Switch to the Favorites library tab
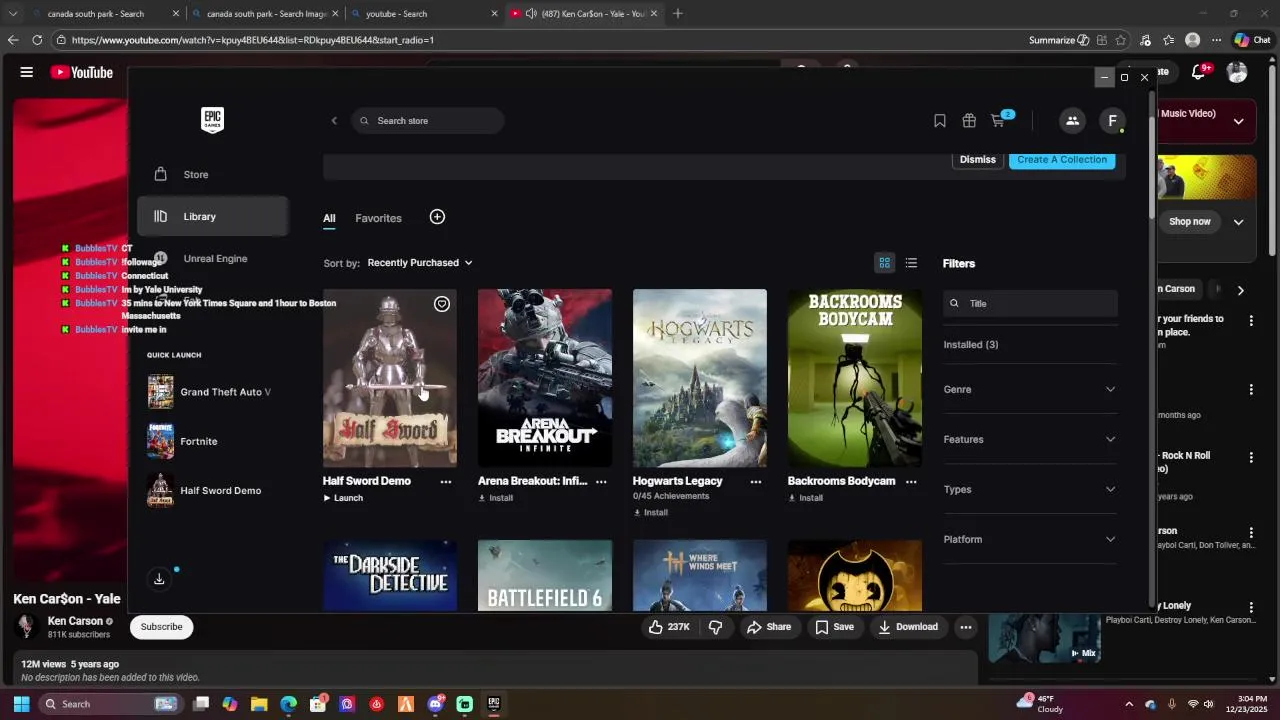Viewport: 1280px width, 720px height. [x=378, y=218]
